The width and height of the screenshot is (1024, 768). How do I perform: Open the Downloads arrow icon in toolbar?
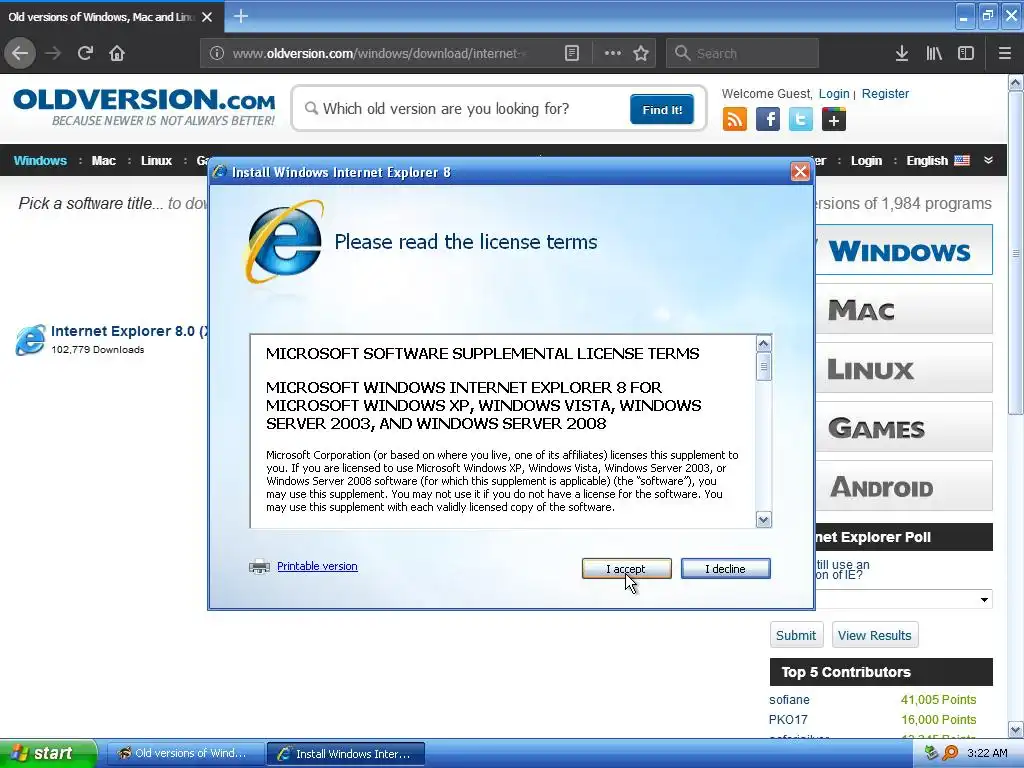tap(902, 53)
